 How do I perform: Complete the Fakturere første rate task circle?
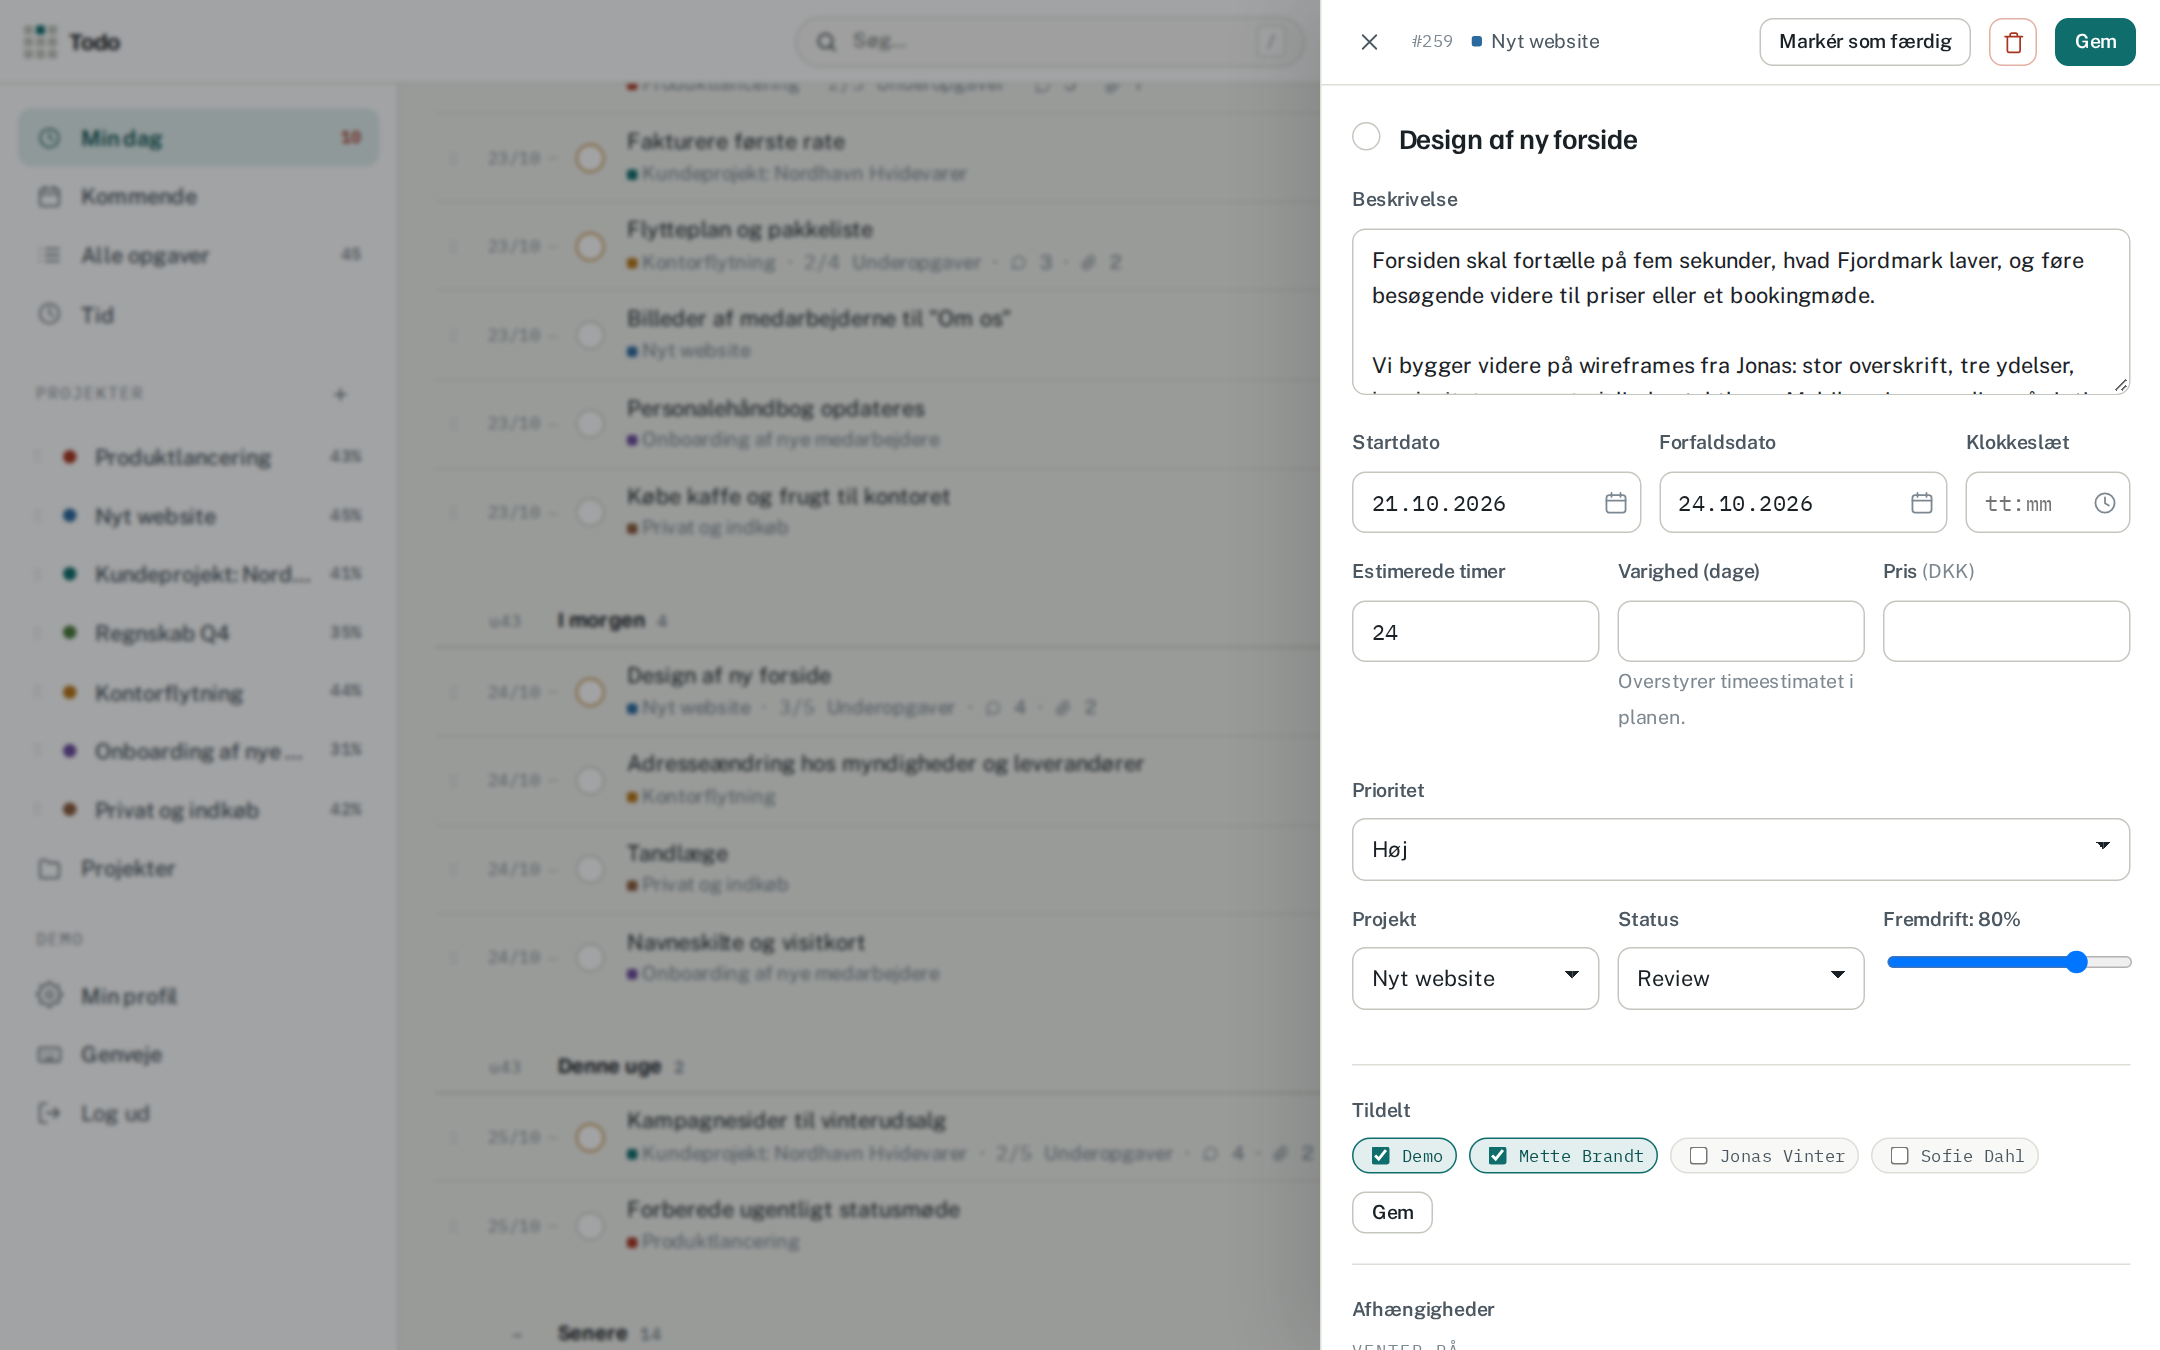pos(590,157)
